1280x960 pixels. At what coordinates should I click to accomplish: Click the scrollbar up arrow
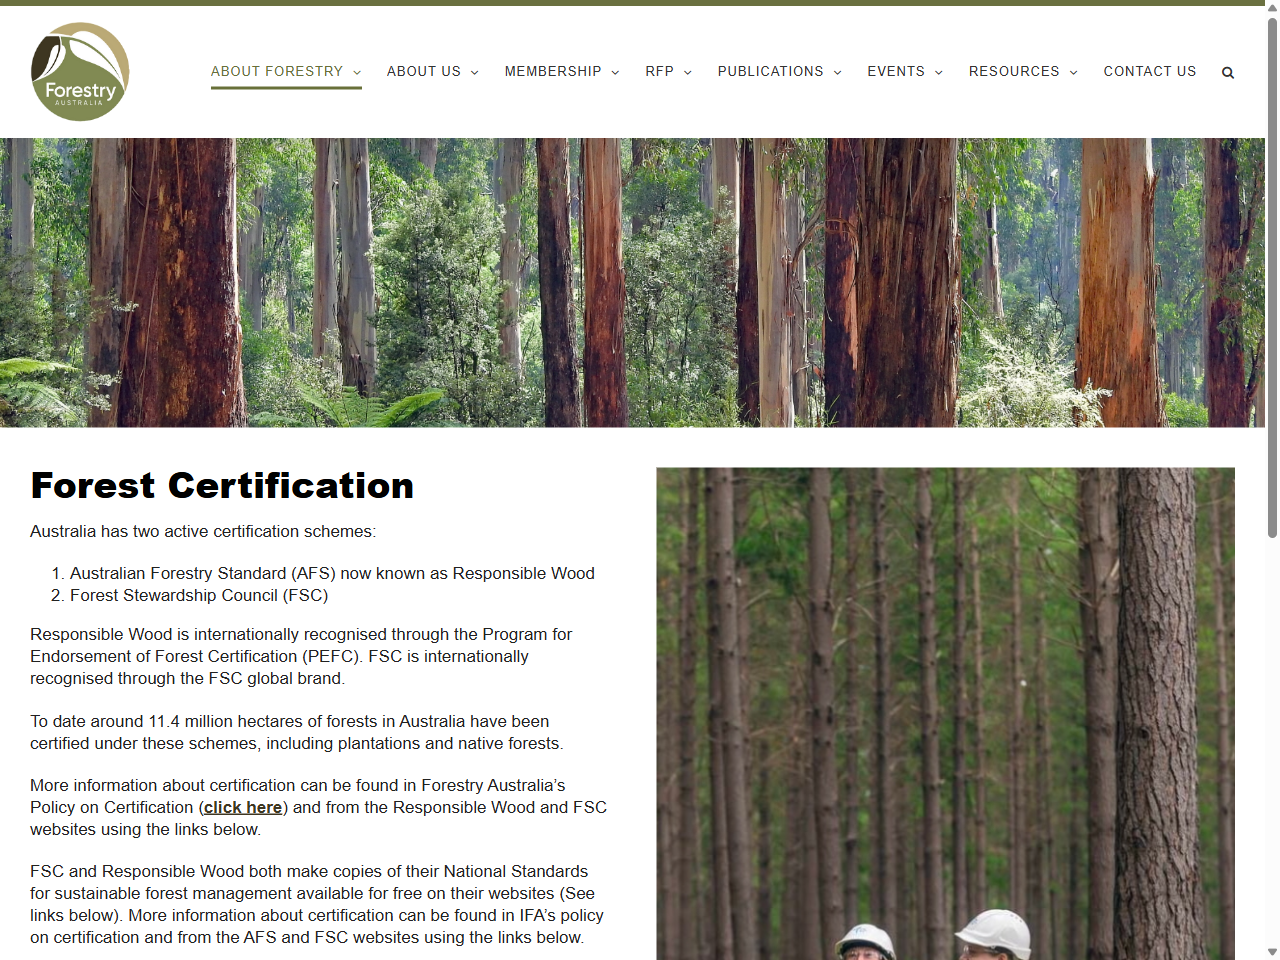1272,8
